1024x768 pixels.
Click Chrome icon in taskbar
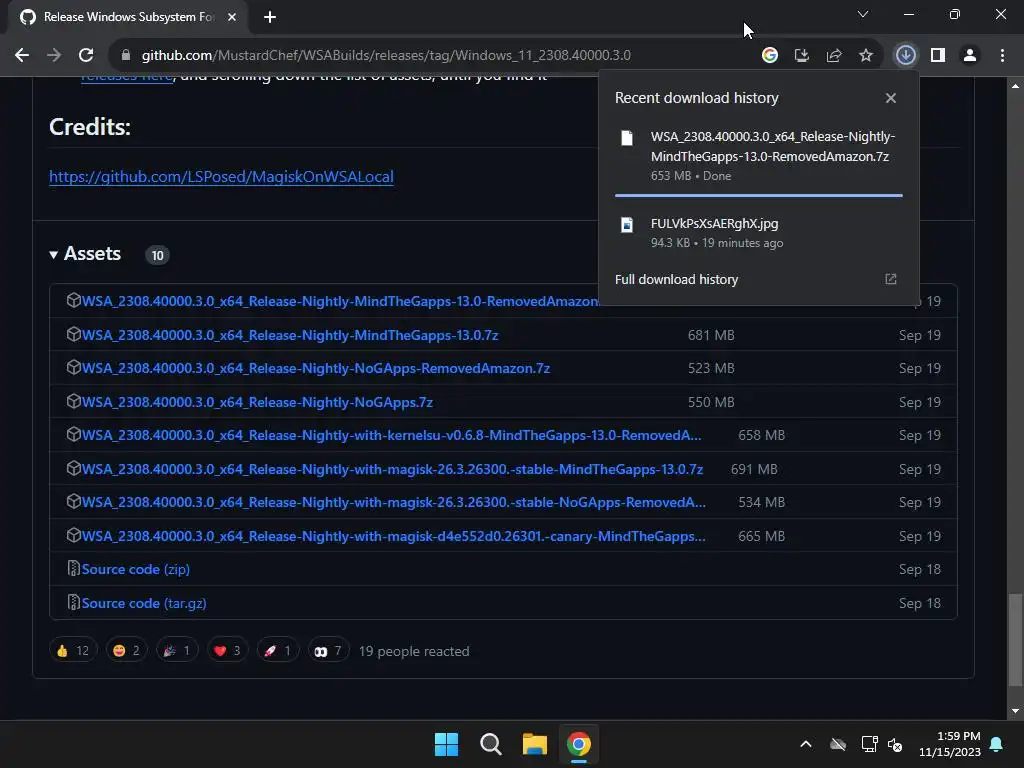[x=579, y=744]
